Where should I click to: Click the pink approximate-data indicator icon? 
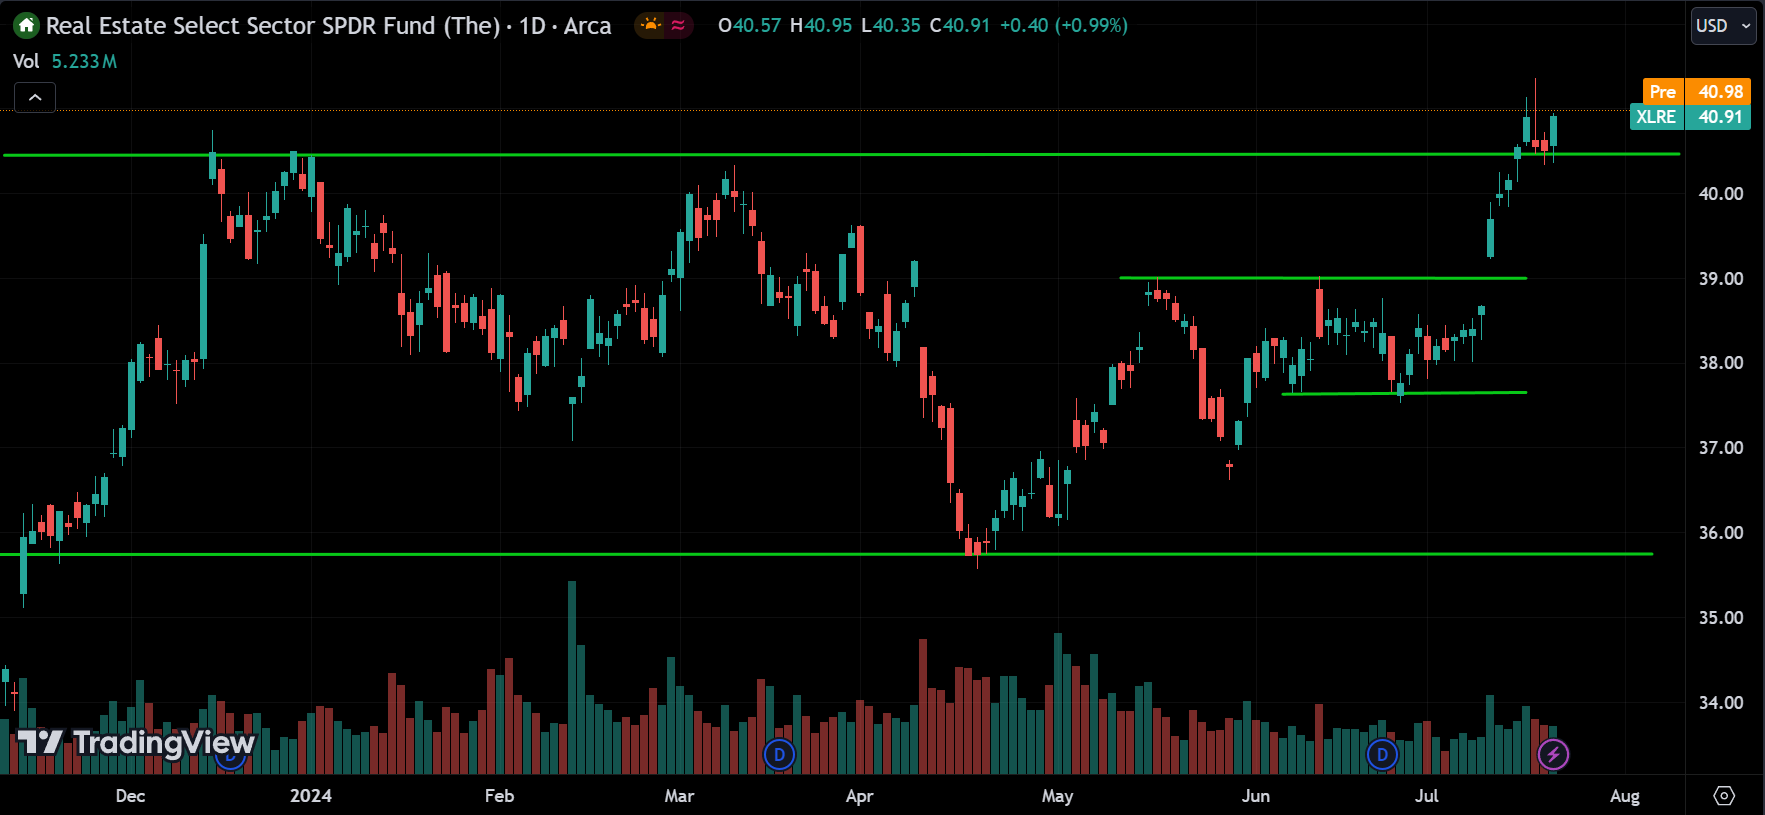tap(678, 25)
